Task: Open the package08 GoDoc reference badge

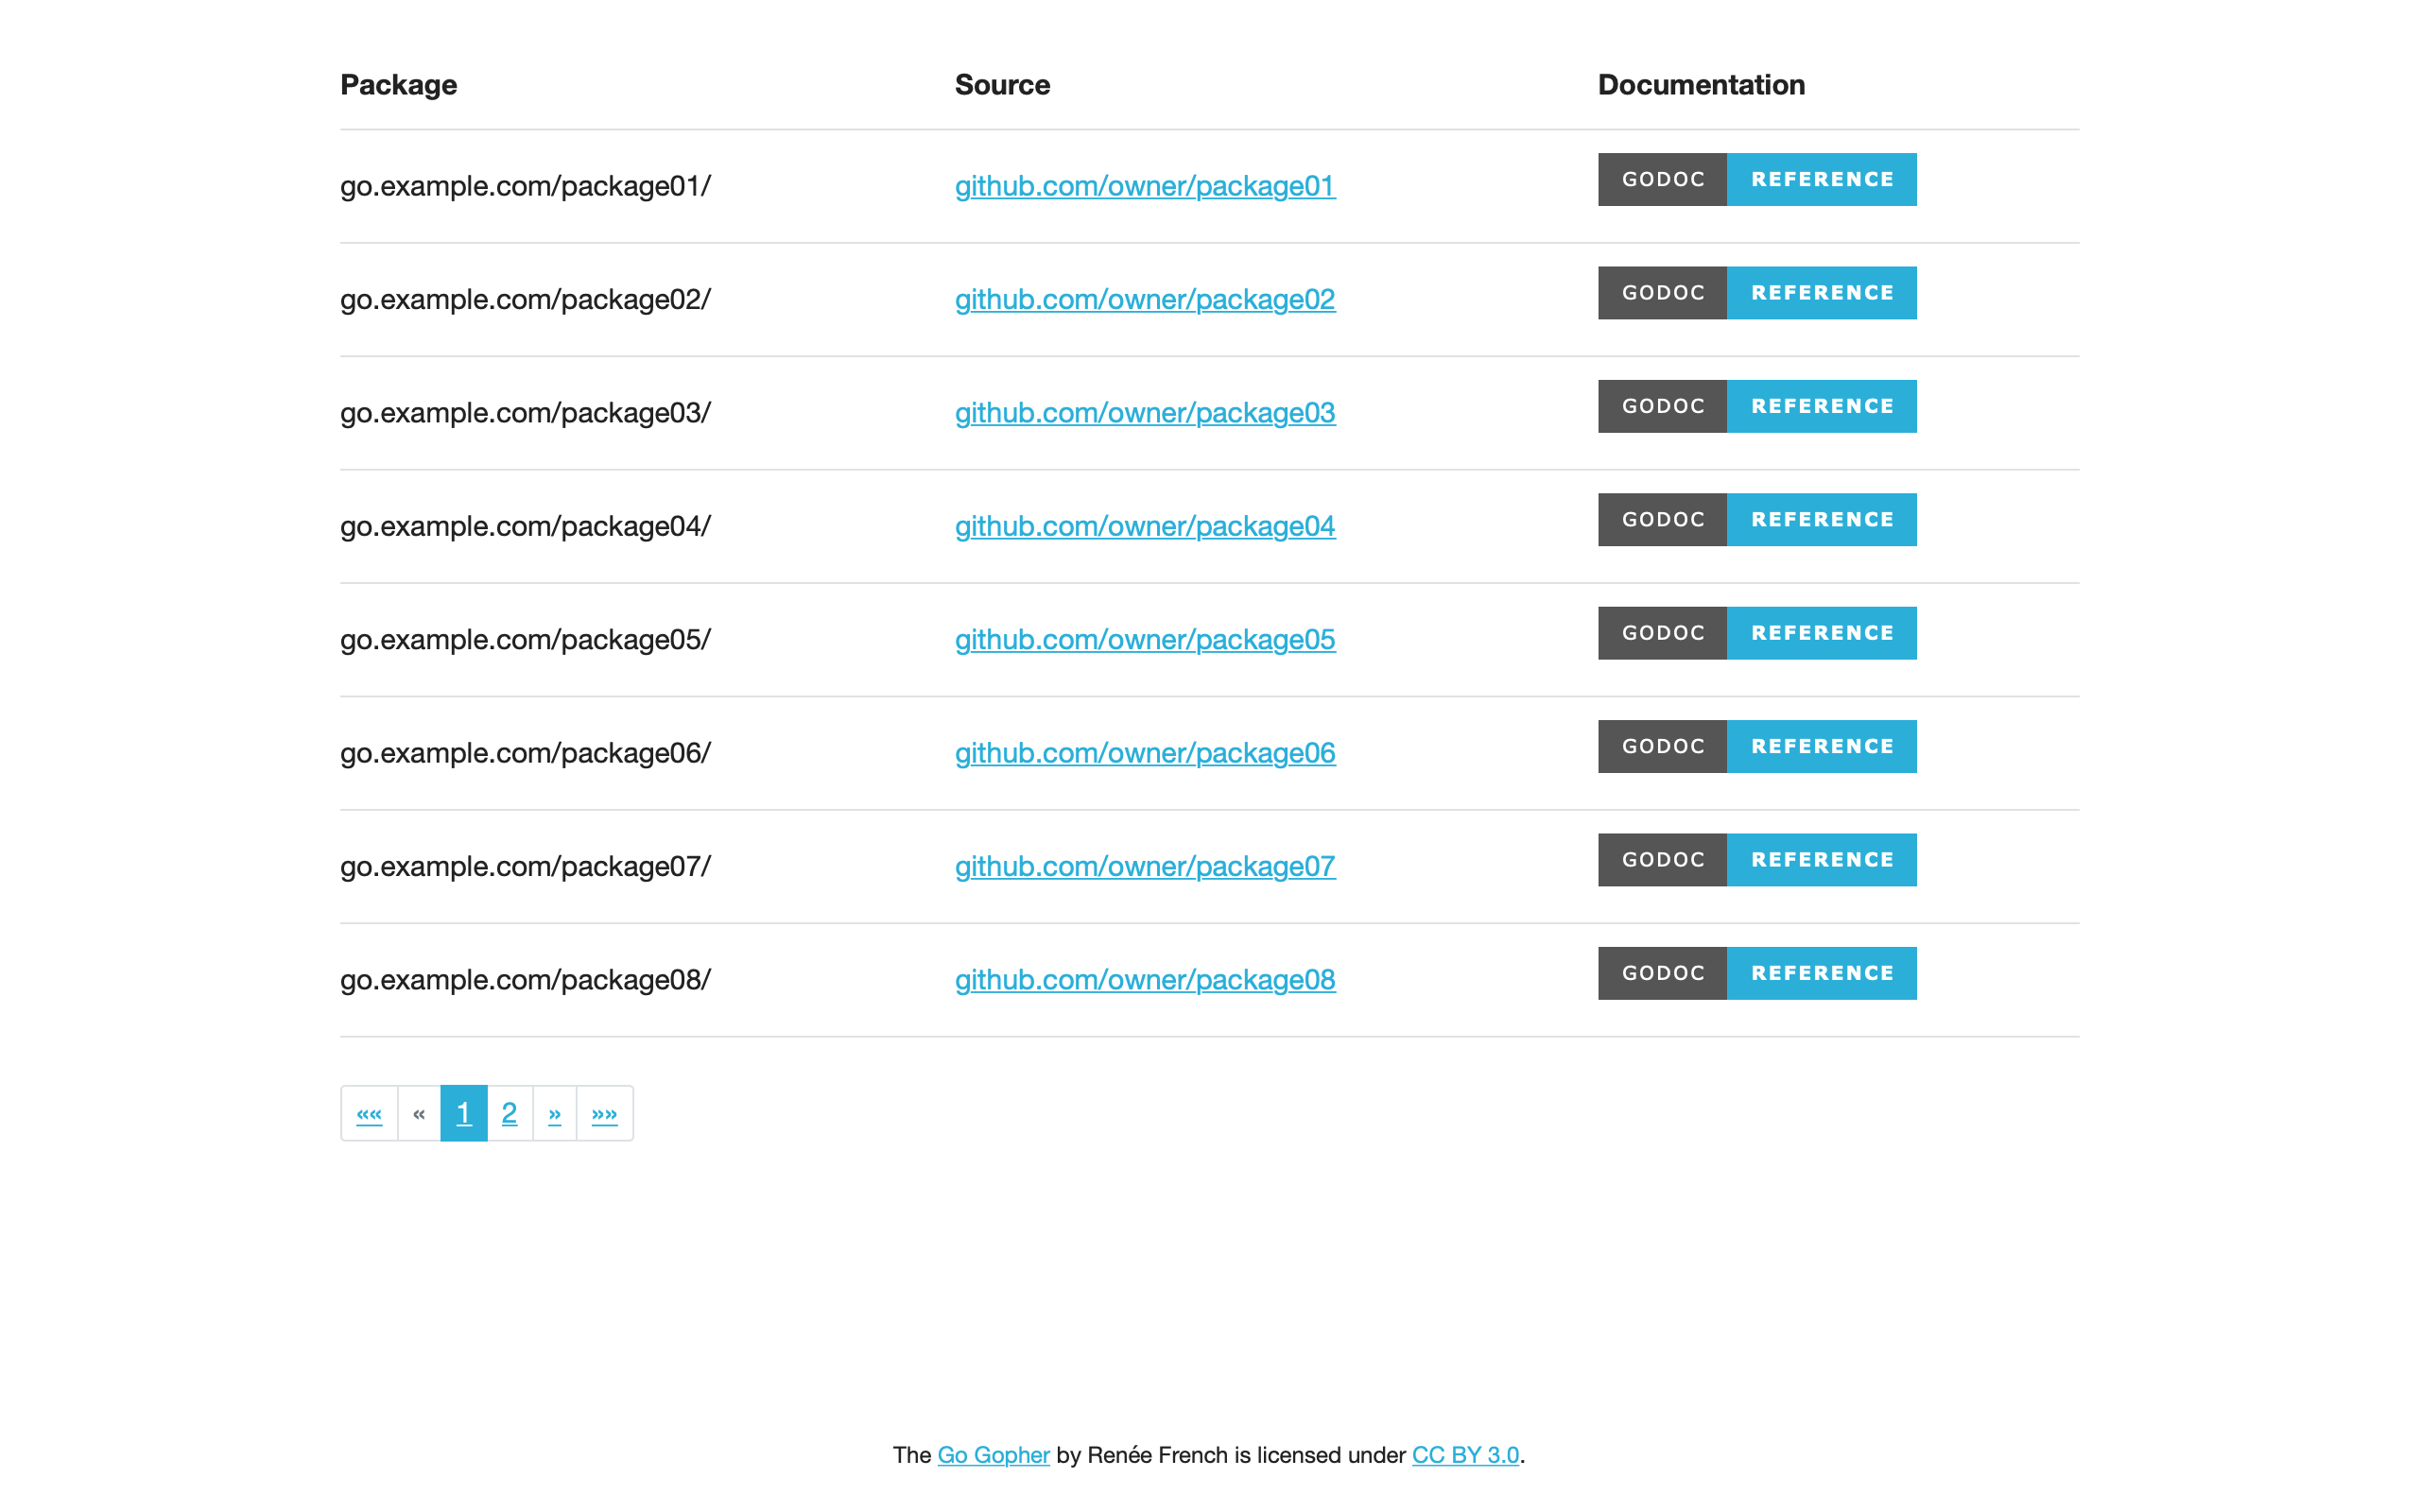Action: 1756,973
